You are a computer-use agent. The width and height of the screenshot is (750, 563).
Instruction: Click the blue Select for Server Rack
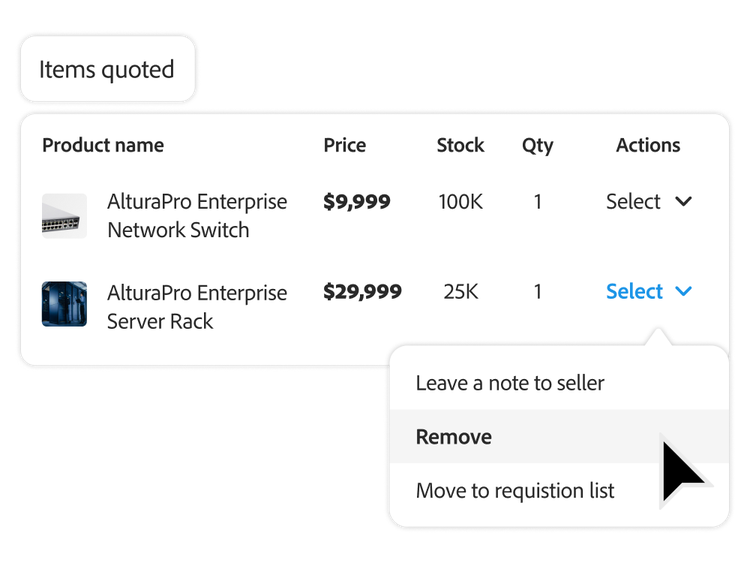[634, 292]
